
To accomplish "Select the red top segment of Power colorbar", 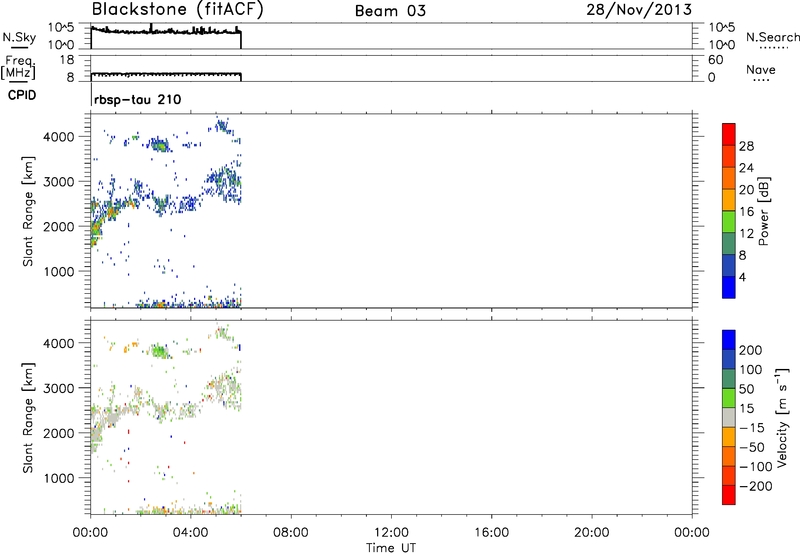I will pos(729,135).
